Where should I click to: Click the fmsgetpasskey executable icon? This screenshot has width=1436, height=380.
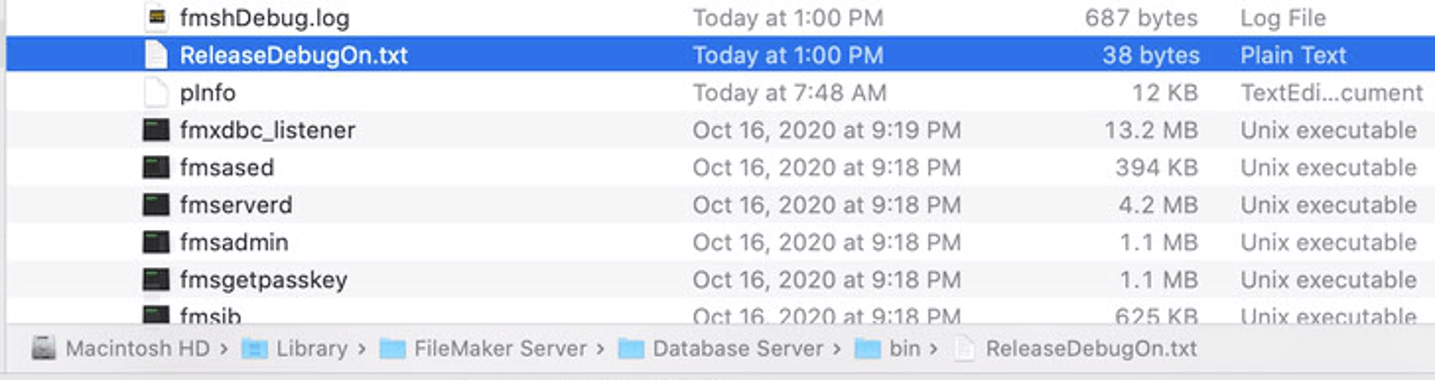[x=155, y=280]
